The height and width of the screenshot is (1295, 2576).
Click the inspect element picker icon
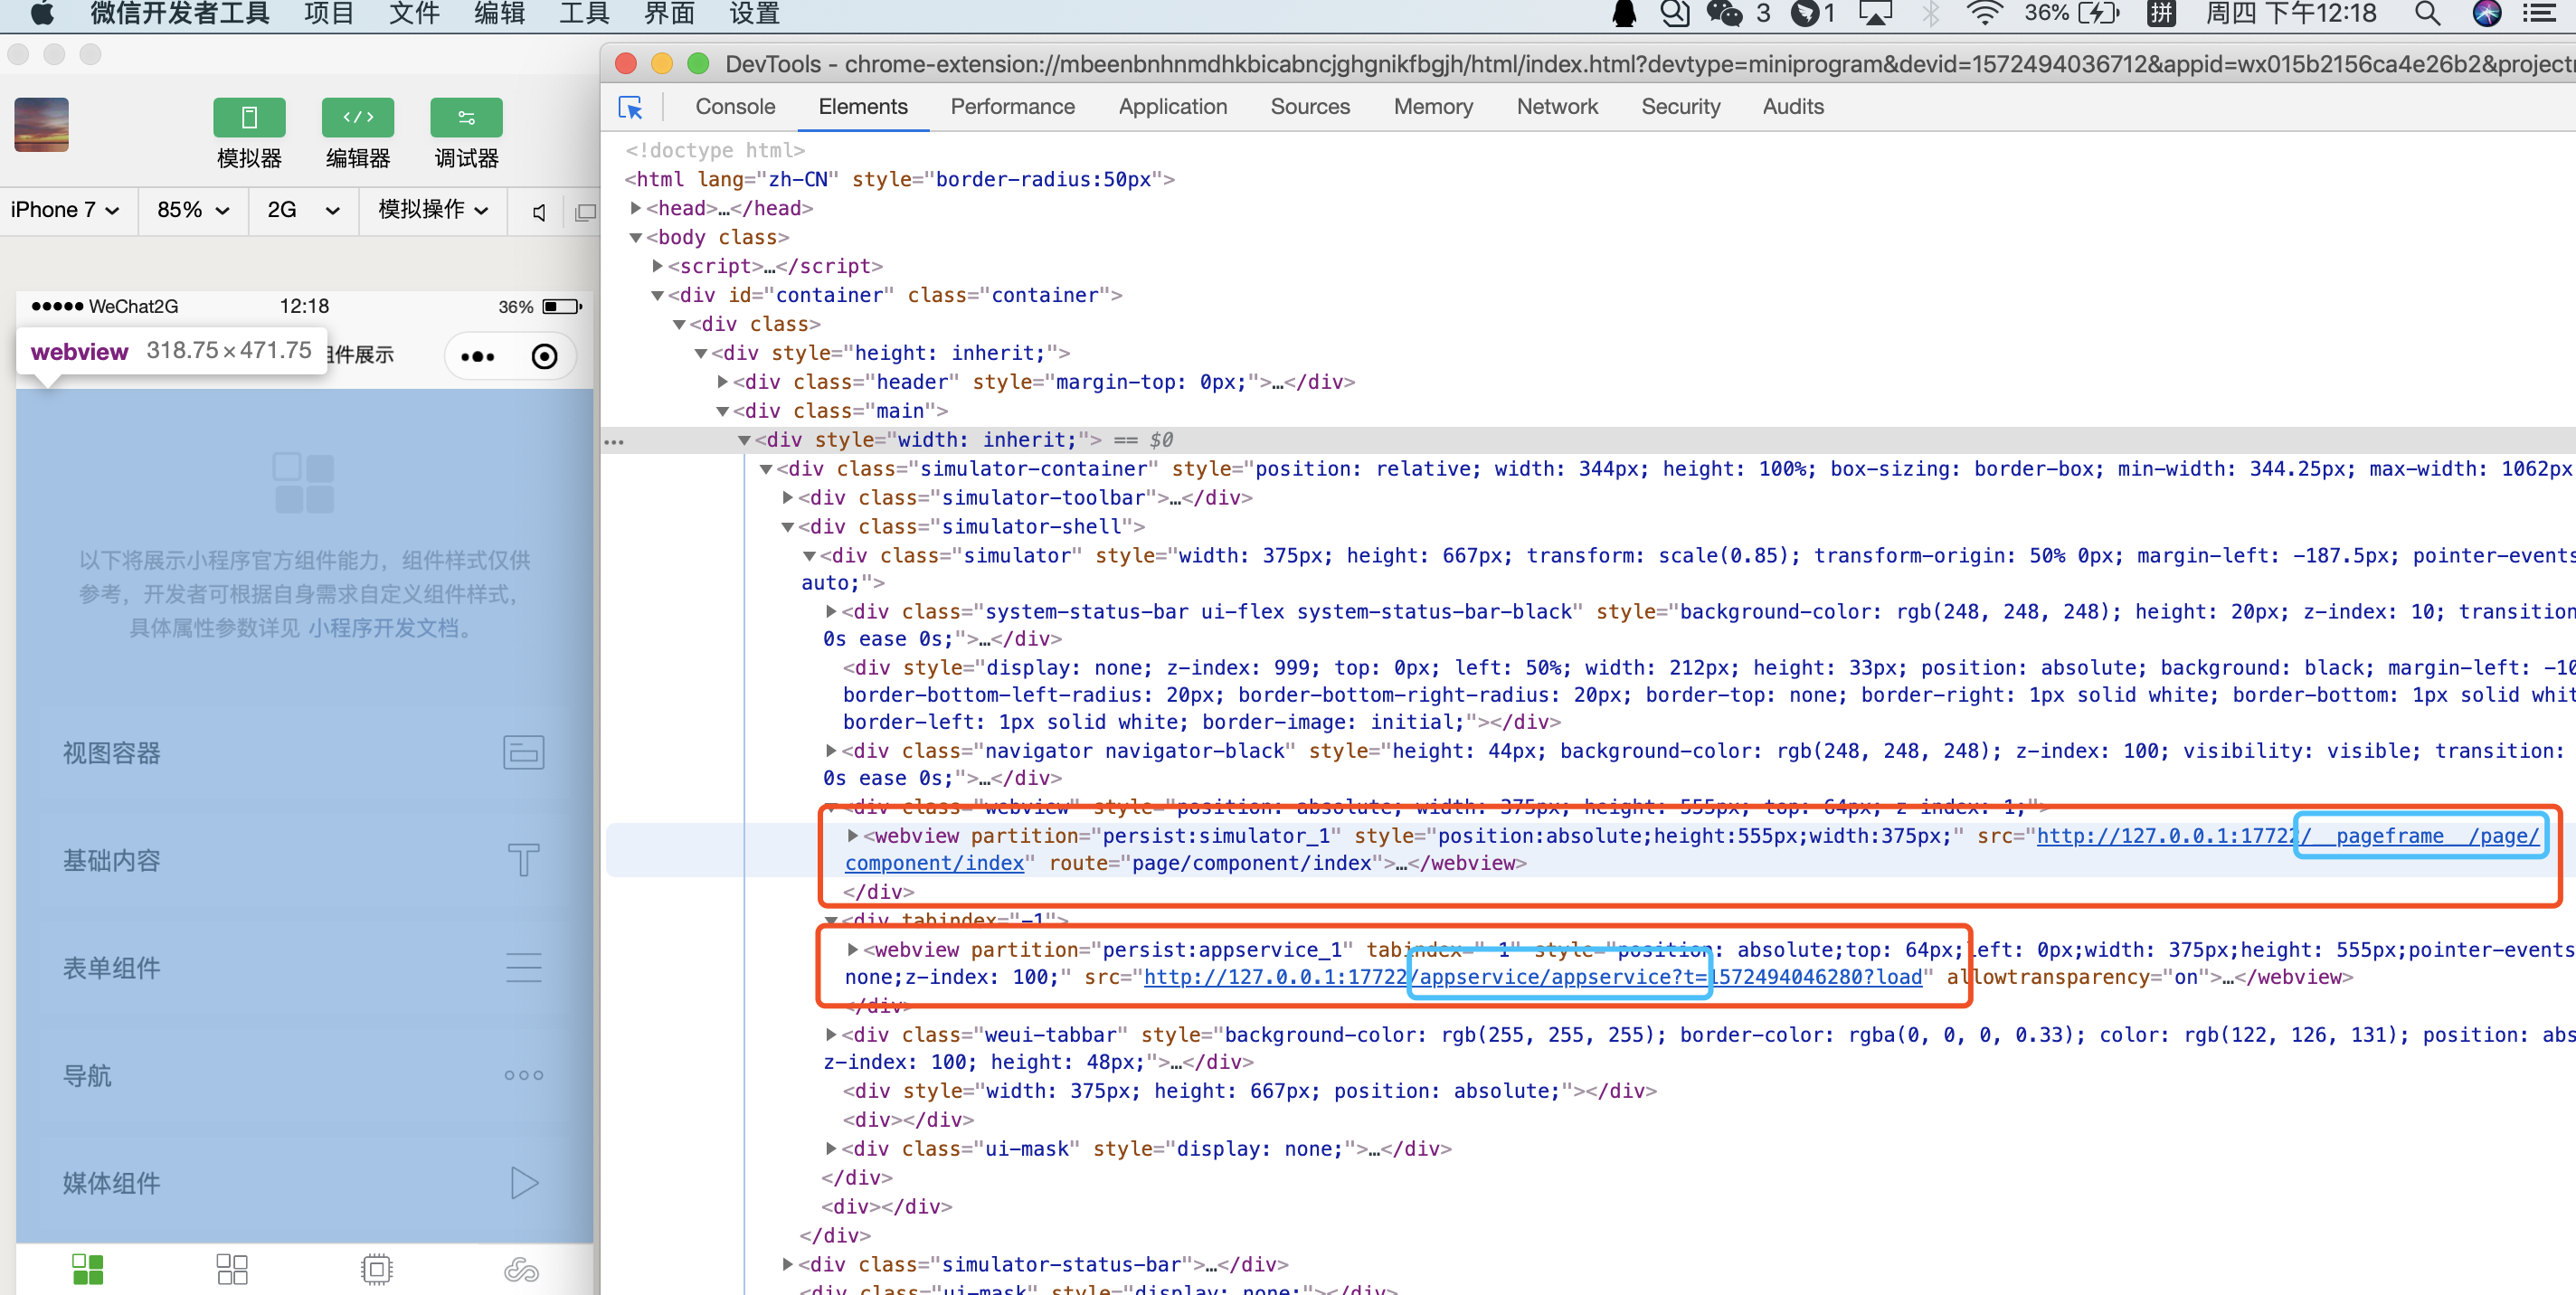631,107
